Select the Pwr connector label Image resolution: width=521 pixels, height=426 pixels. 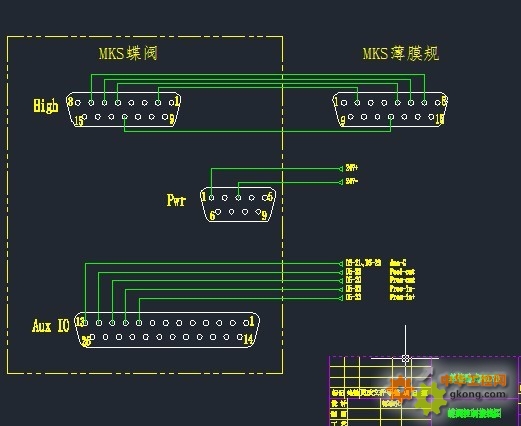click(176, 200)
